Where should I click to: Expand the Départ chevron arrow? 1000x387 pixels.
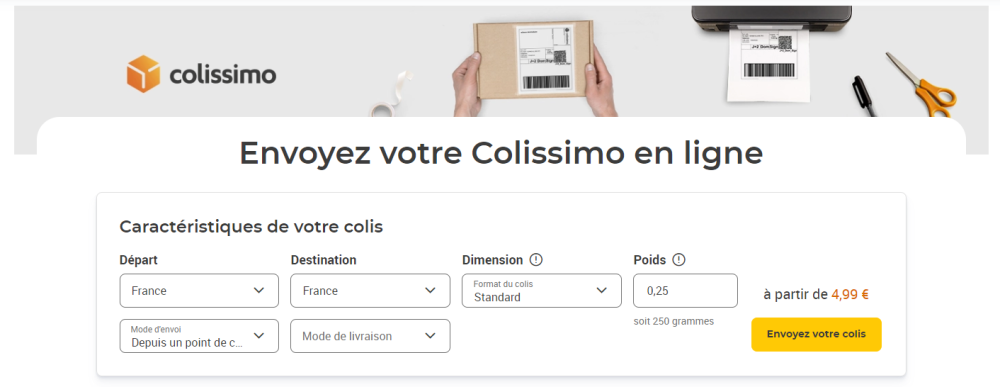259,291
